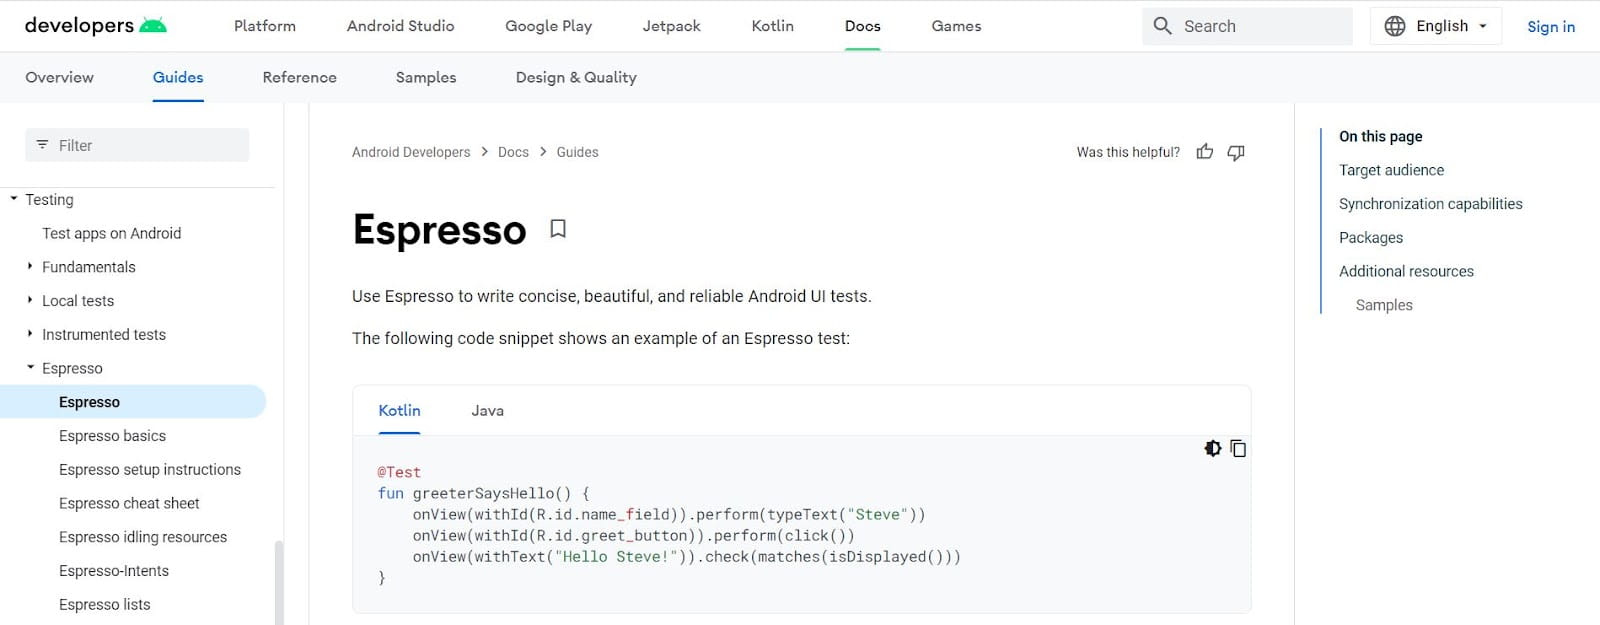Bookmark the Espresso page
Viewport: 1600px width, 625px height.
tap(558, 229)
